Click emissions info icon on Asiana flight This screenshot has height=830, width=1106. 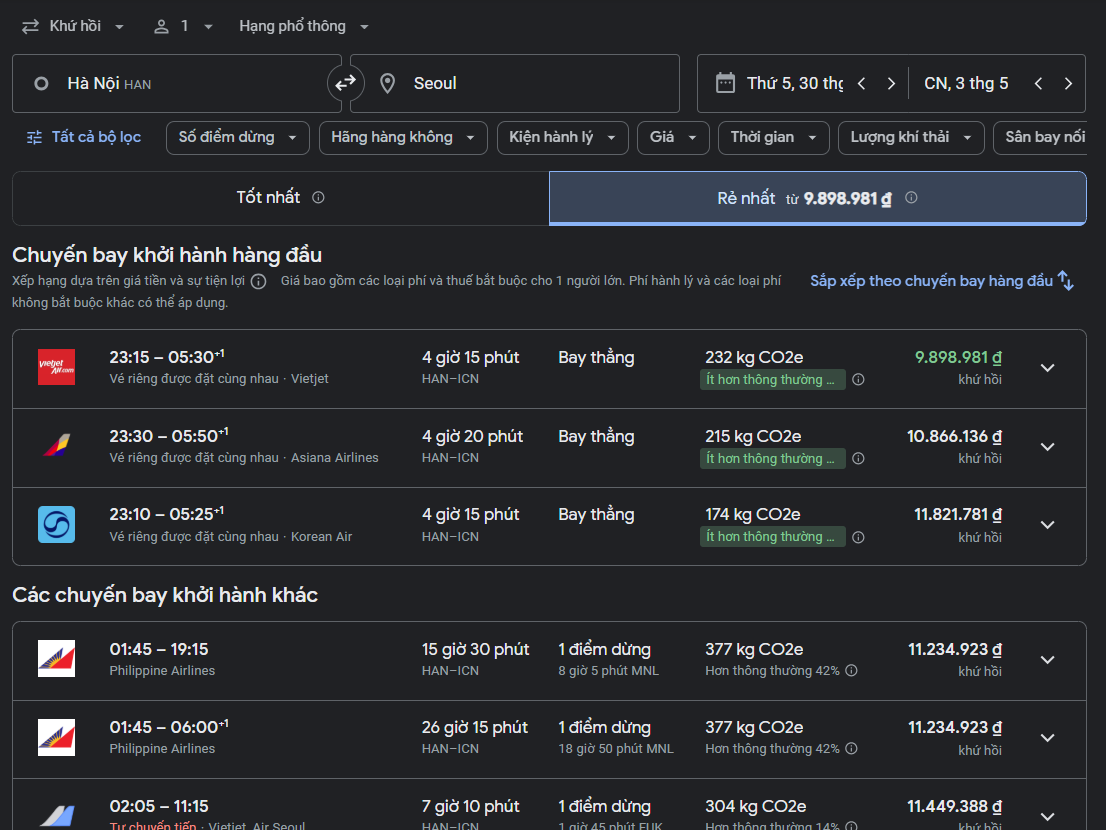click(858, 459)
